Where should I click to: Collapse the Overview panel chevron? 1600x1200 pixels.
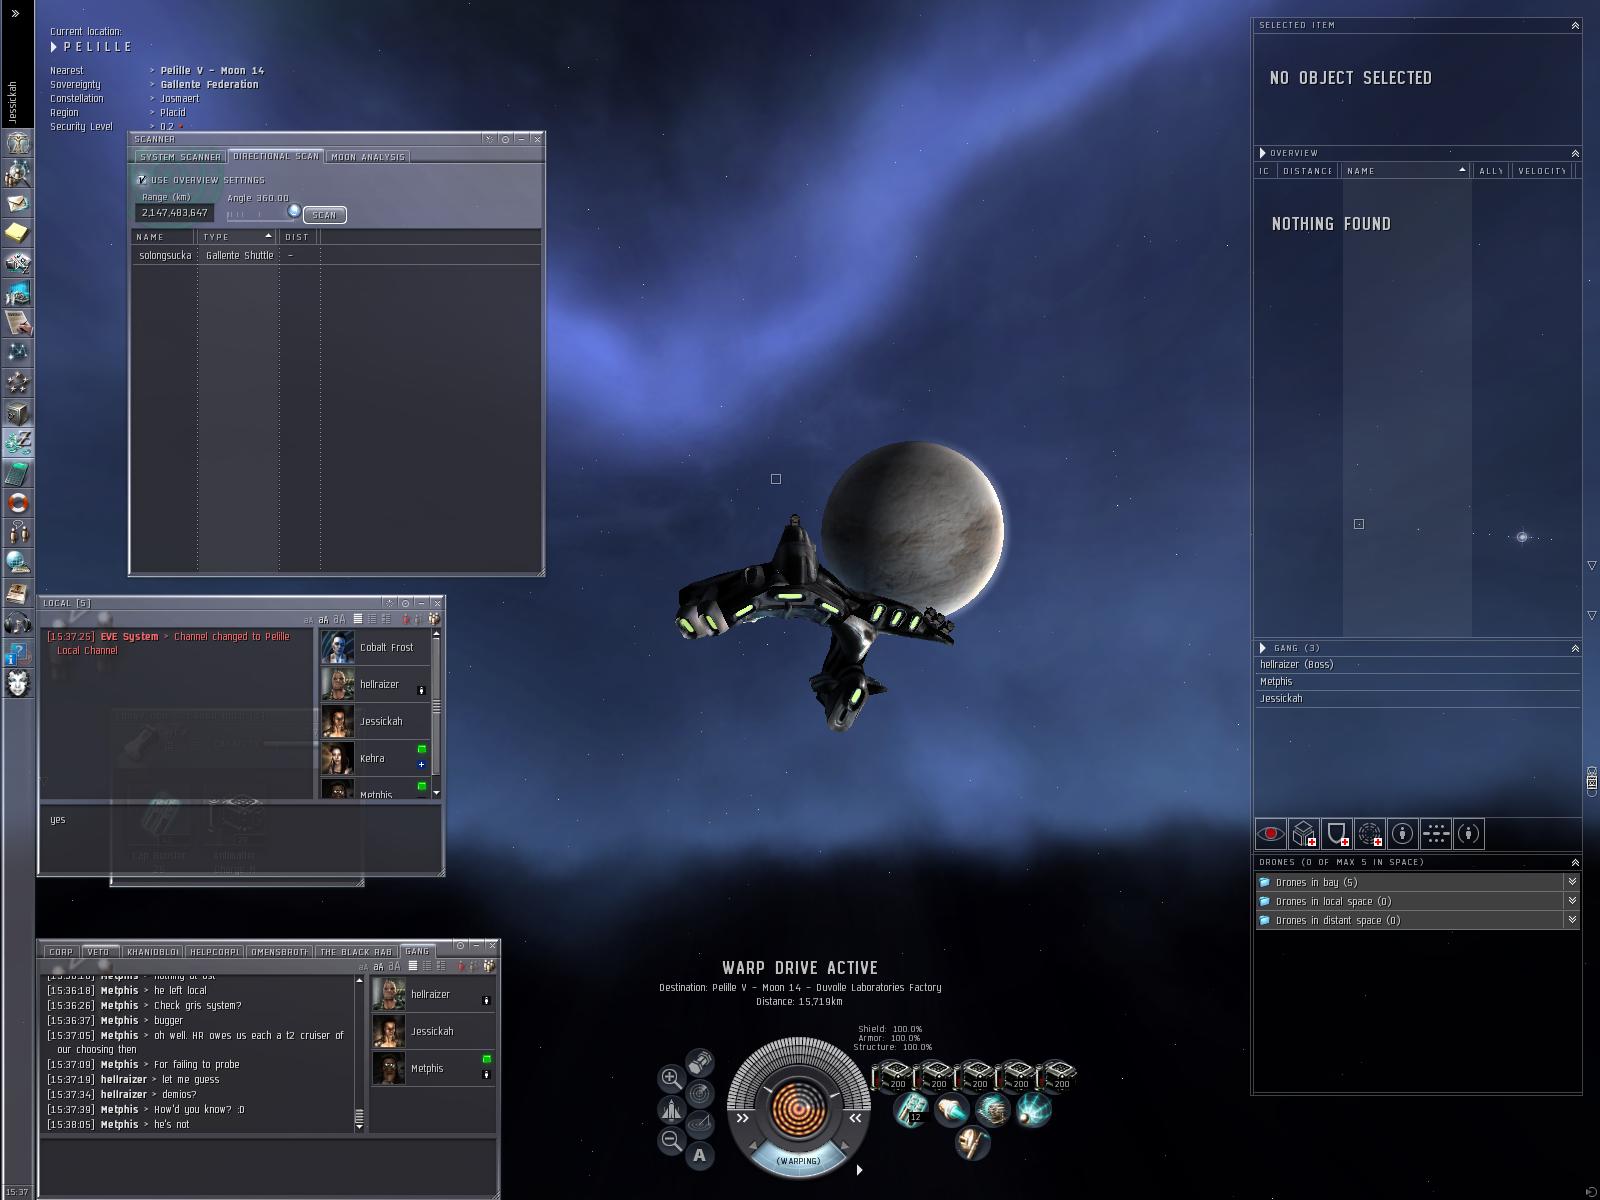[1575, 153]
